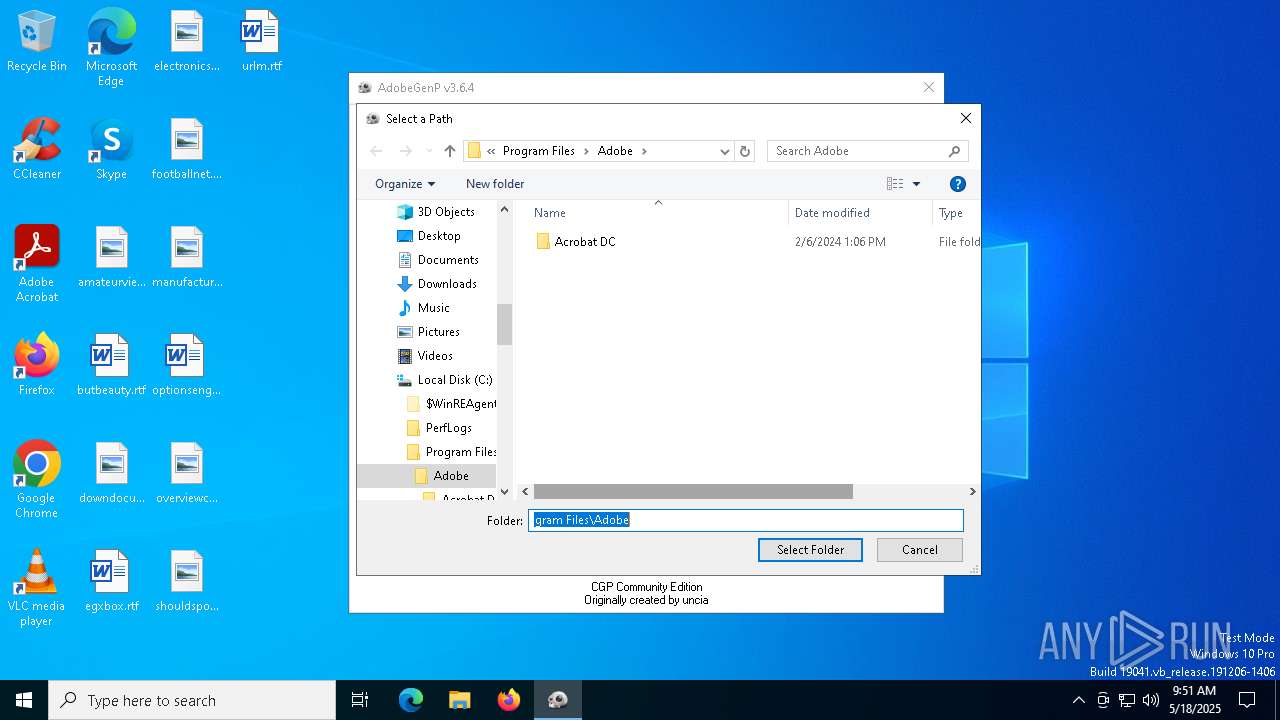Screen dimensions: 1280x720
Task: Click the chevron after Adobe in breadcrumb
Action: 644,151
